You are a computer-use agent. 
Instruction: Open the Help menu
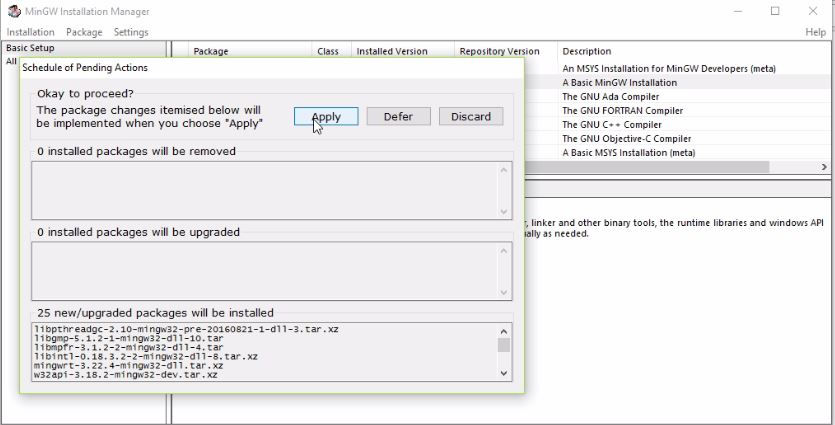(815, 32)
